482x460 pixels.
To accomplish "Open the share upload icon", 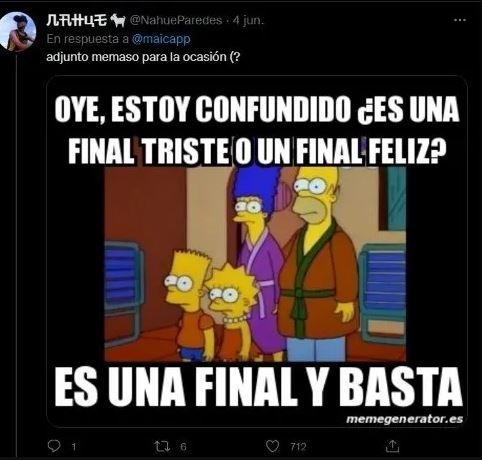I will tap(392, 446).
